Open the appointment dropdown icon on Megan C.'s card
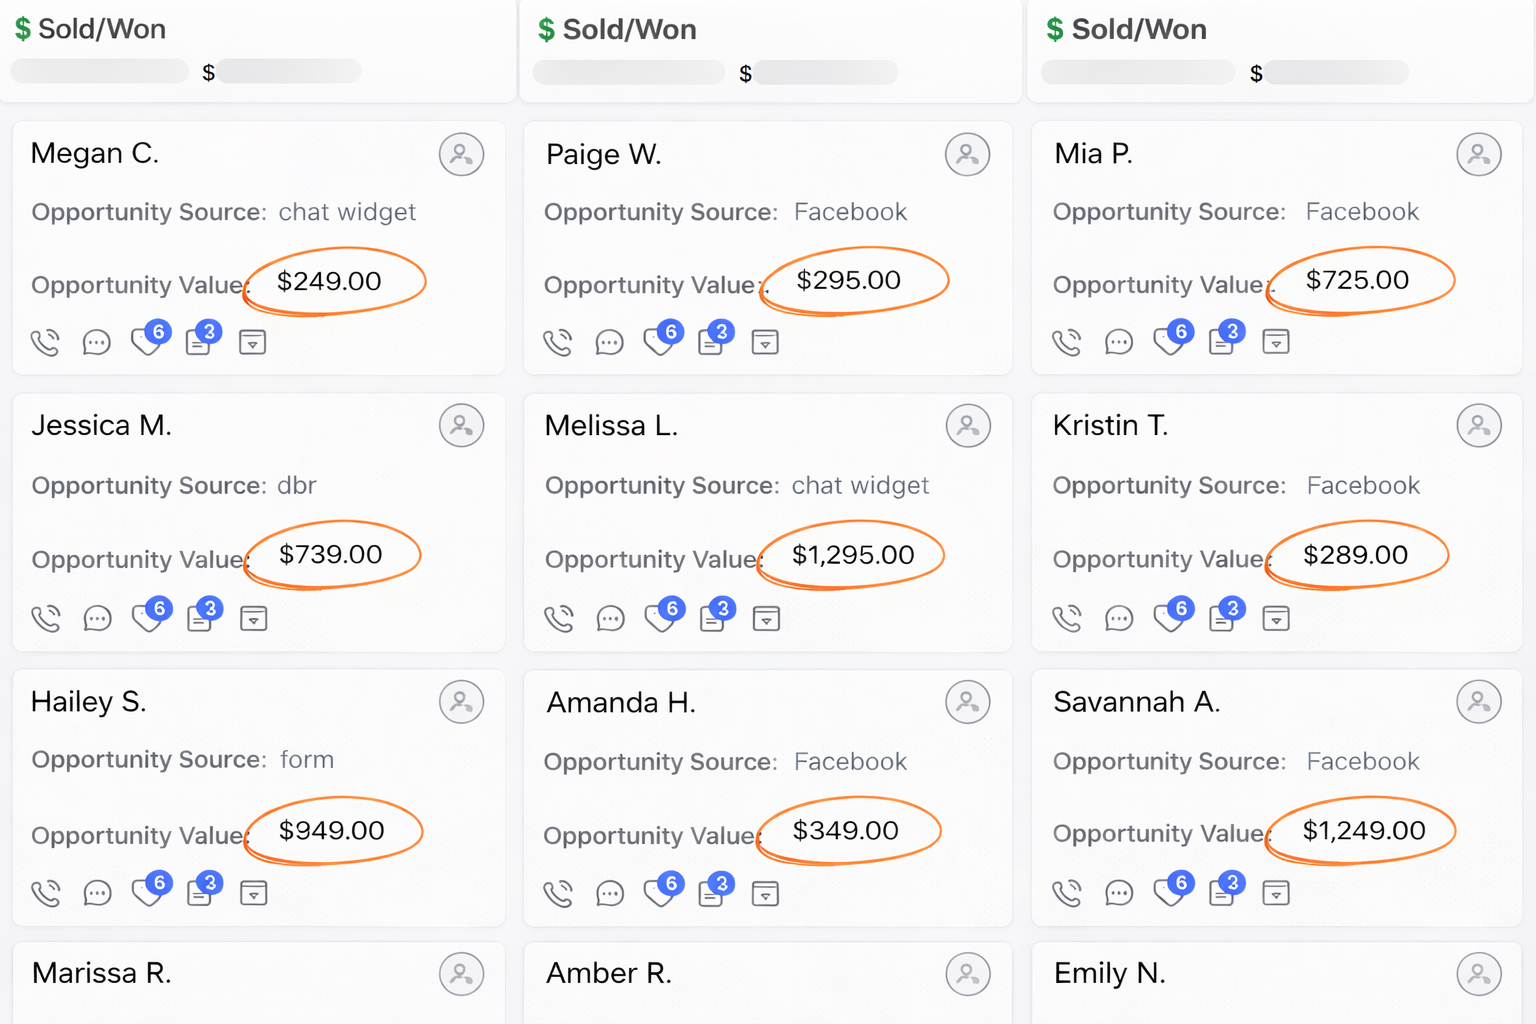Viewport: 1536px width, 1024px height. [x=253, y=343]
